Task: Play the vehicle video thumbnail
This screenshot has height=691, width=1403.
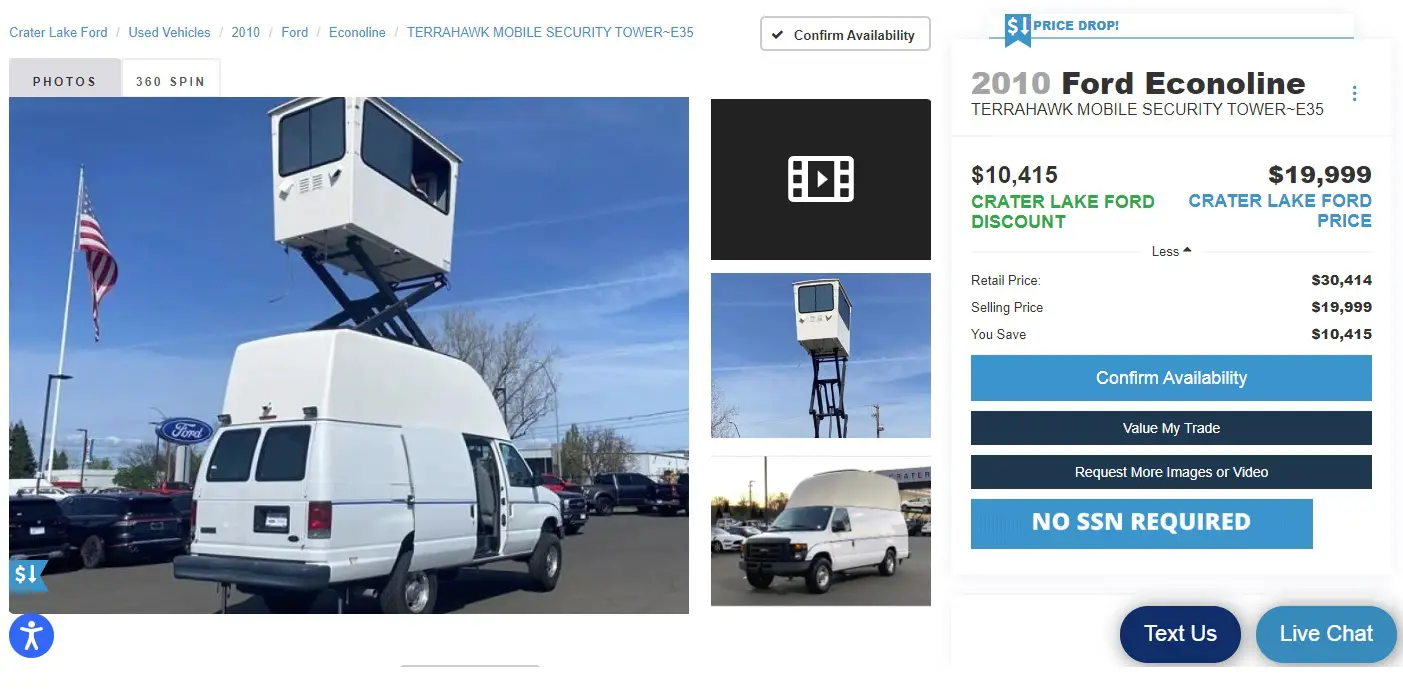Action: 820,179
